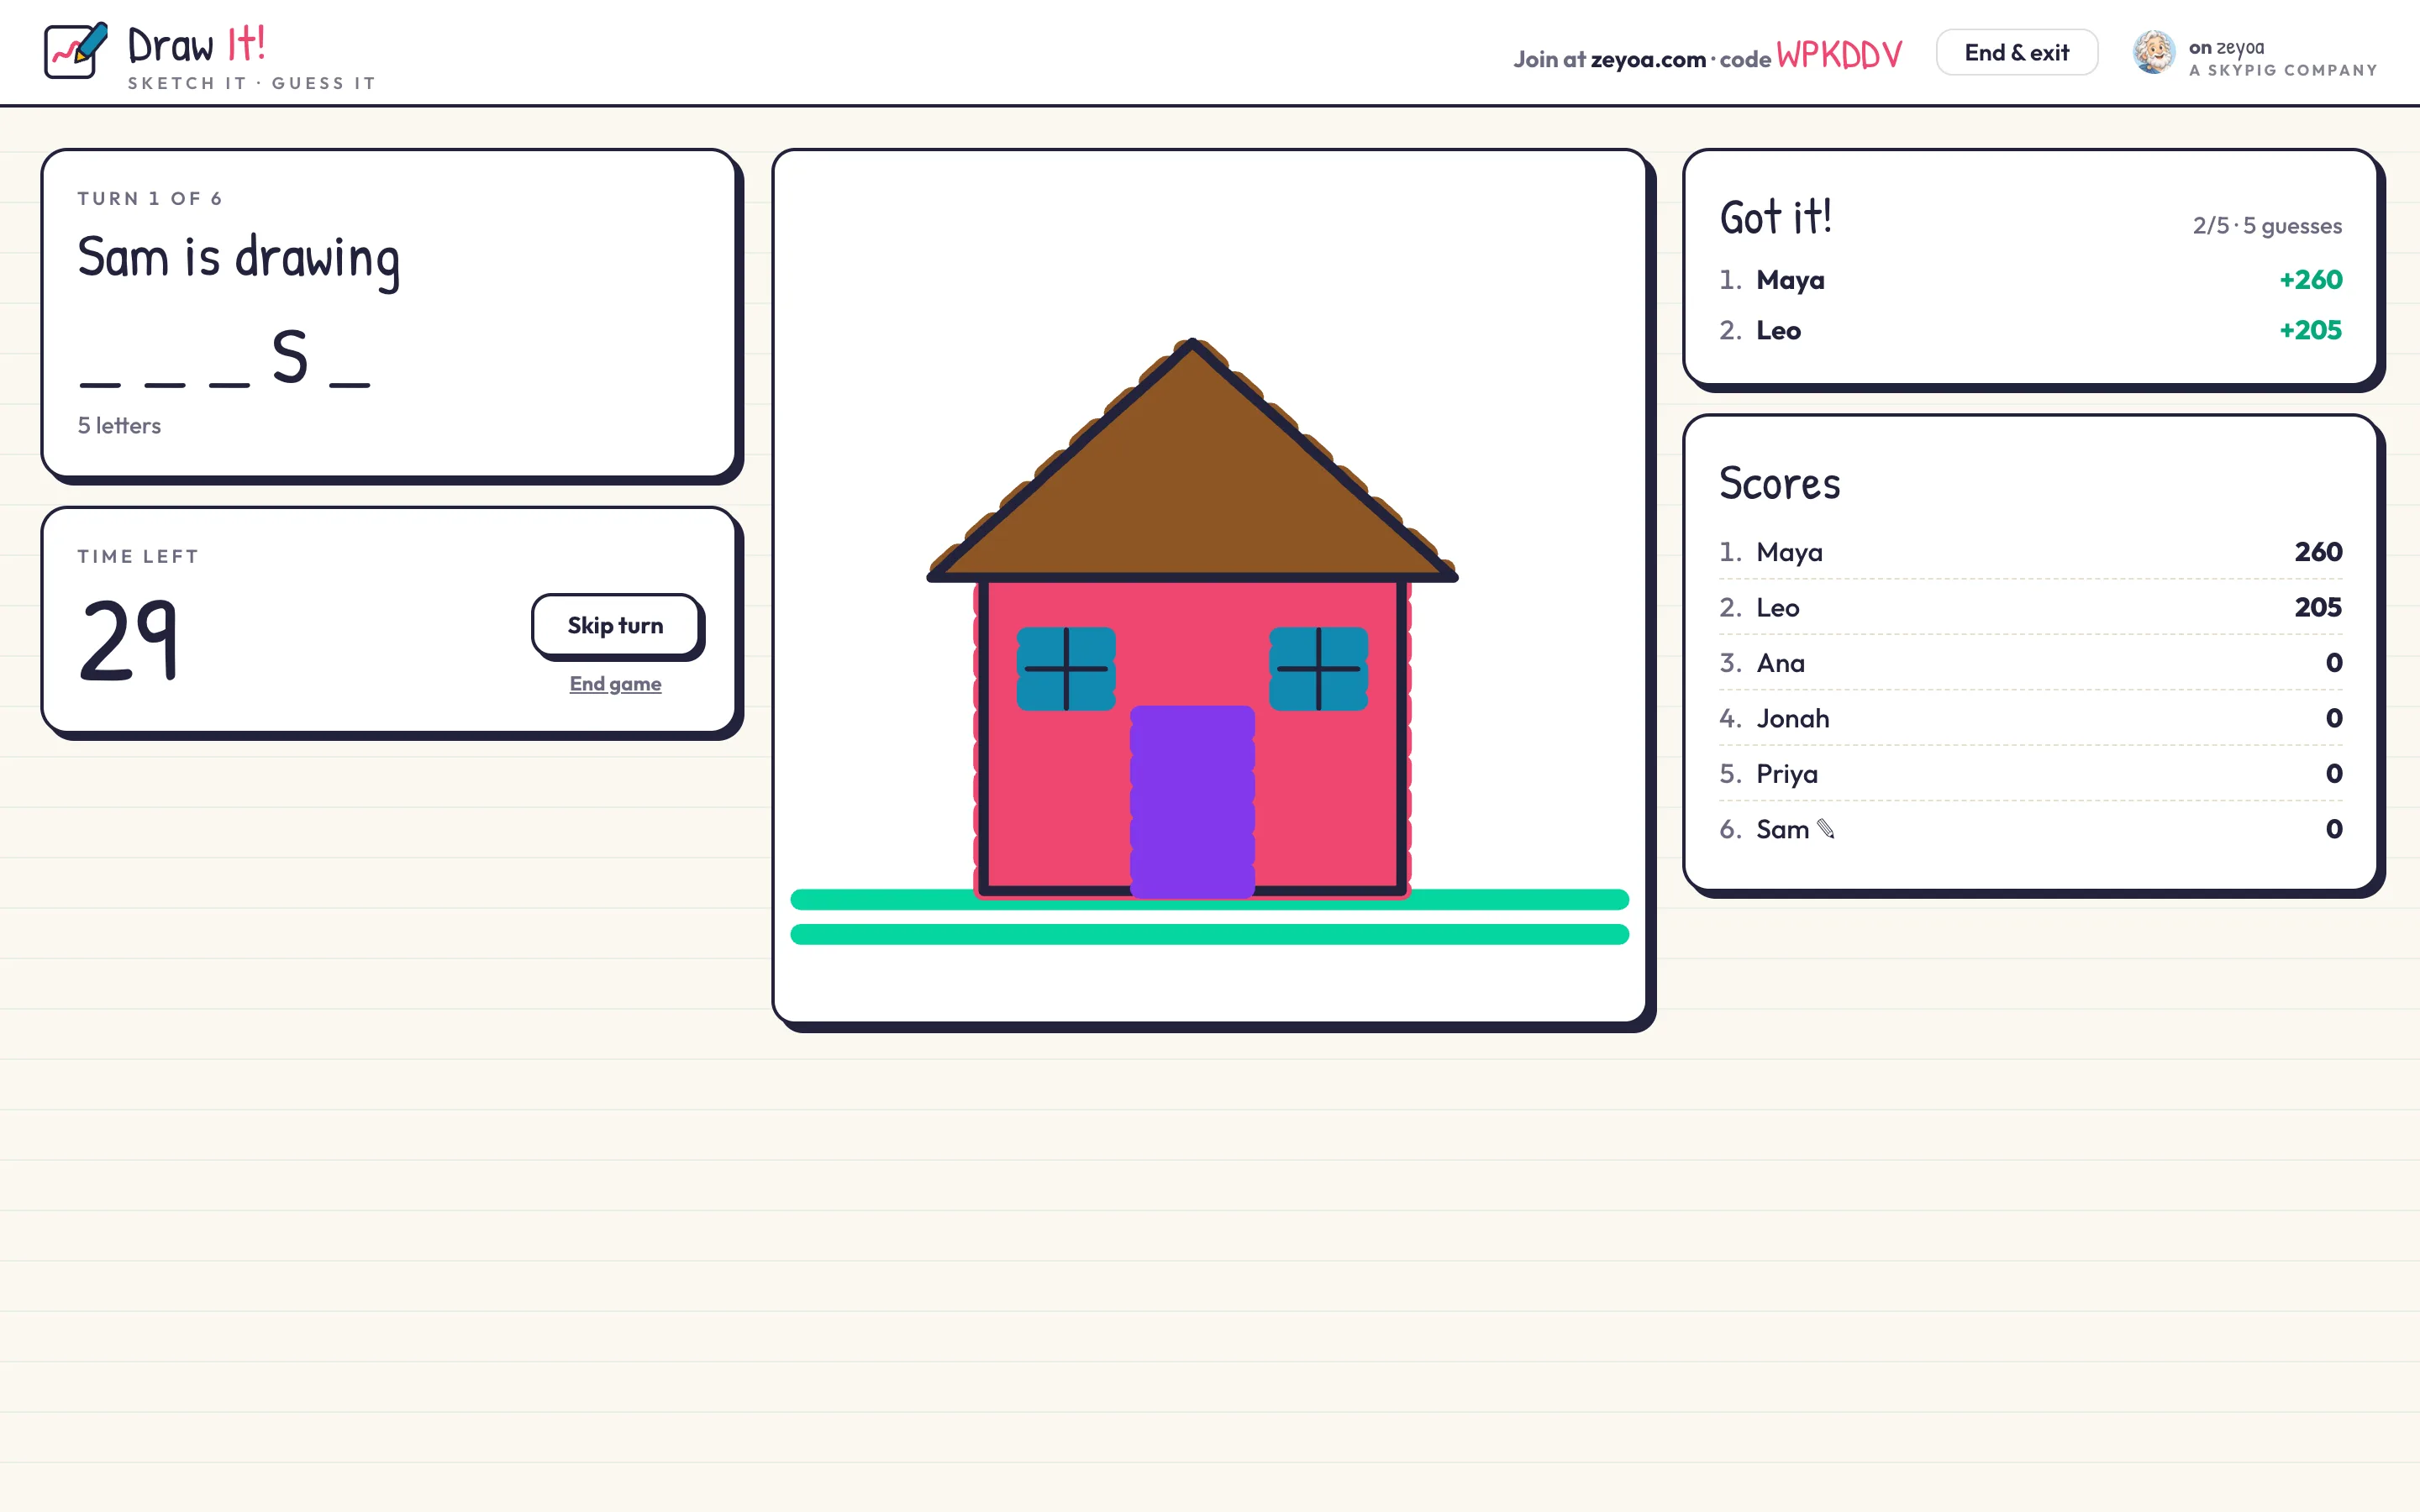Select Maya's row in Scores
Viewport: 2420px width, 1512px height.
(2030, 552)
